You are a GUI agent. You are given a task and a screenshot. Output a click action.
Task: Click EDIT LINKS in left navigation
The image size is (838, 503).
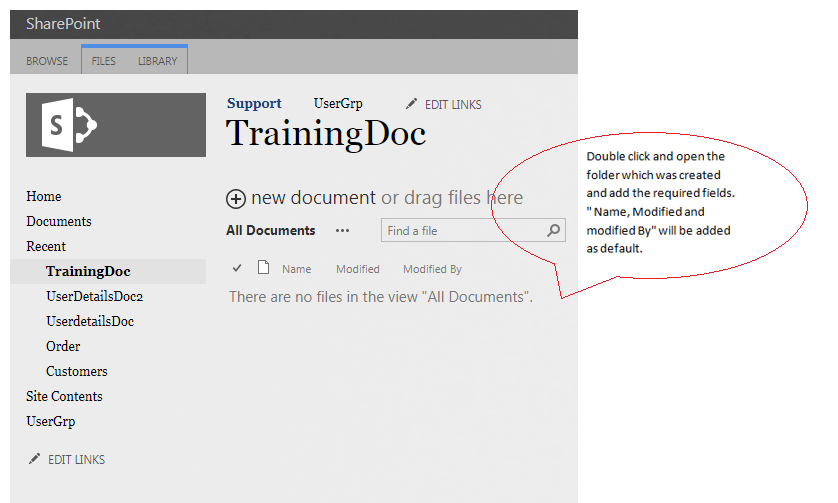(x=76, y=460)
